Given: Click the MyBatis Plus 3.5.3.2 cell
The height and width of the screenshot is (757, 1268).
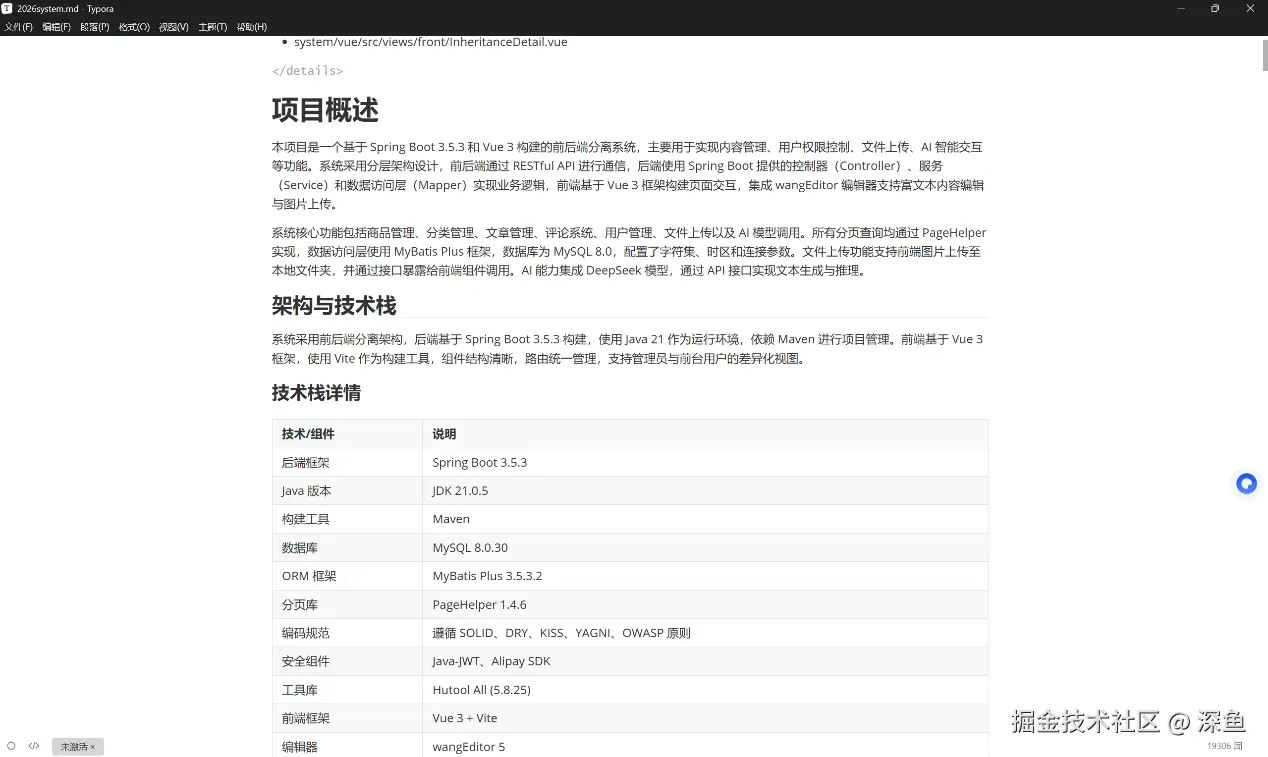Looking at the screenshot, I should [705, 576].
